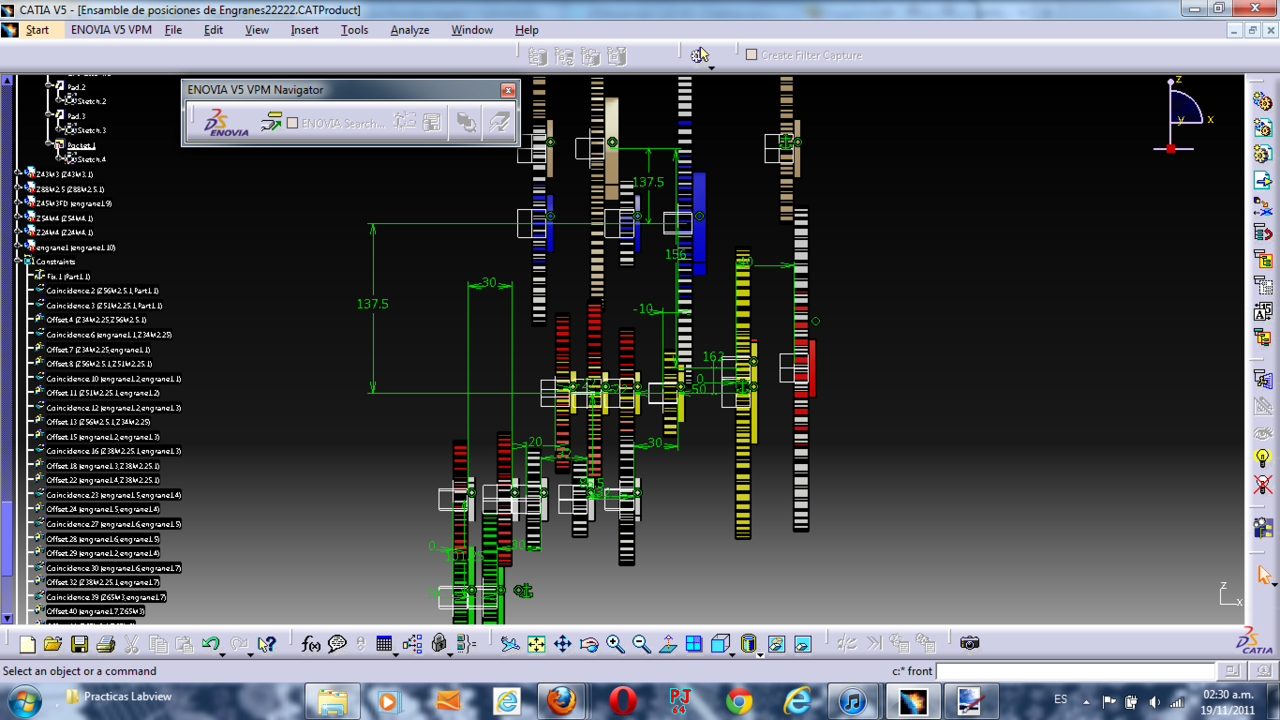Click the Fit All In view icon
The image size is (1280, 720).
coord(536,645)
